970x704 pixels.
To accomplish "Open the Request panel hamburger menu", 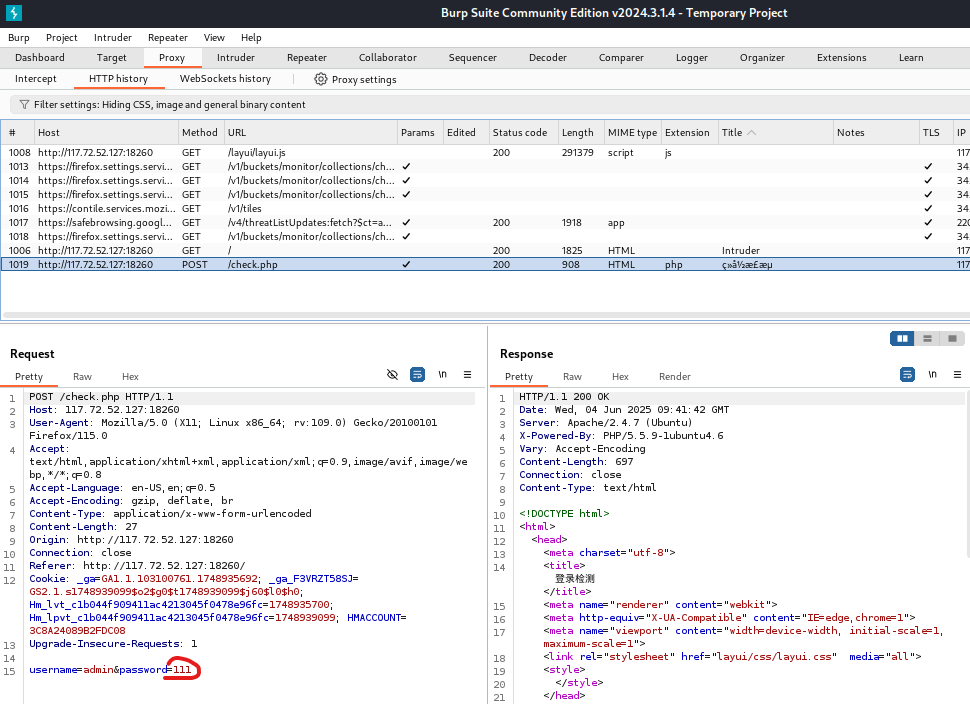I will pyautogui.click(x=467, y=374).
